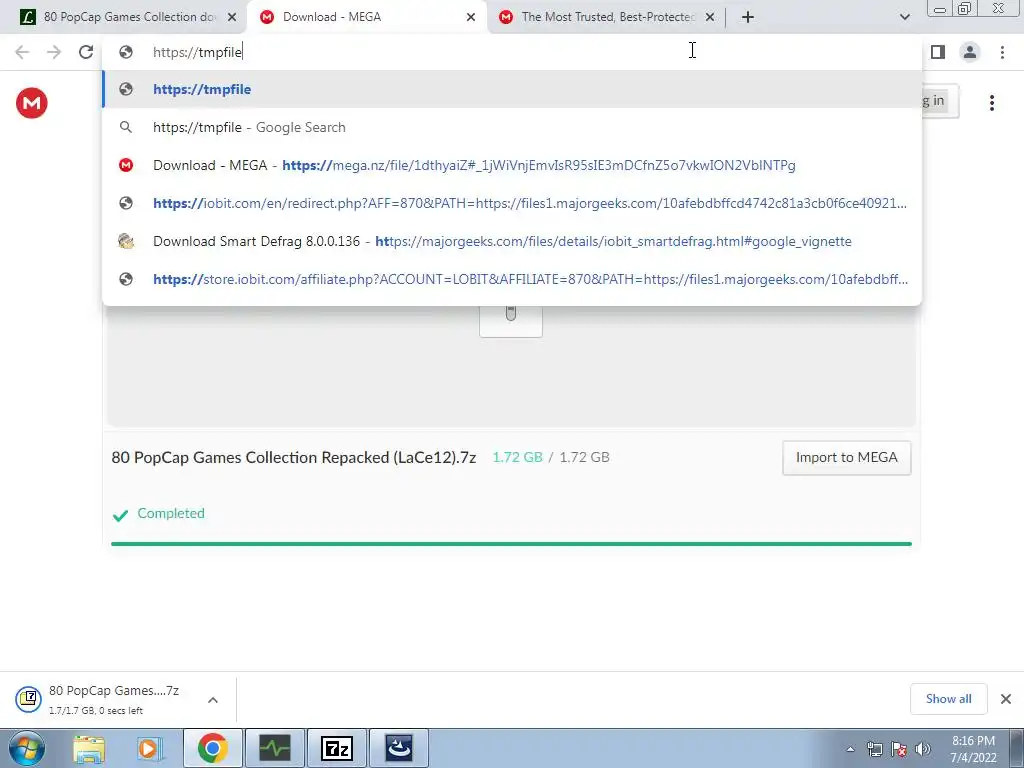Click the network tray icon

pos(874,749)
